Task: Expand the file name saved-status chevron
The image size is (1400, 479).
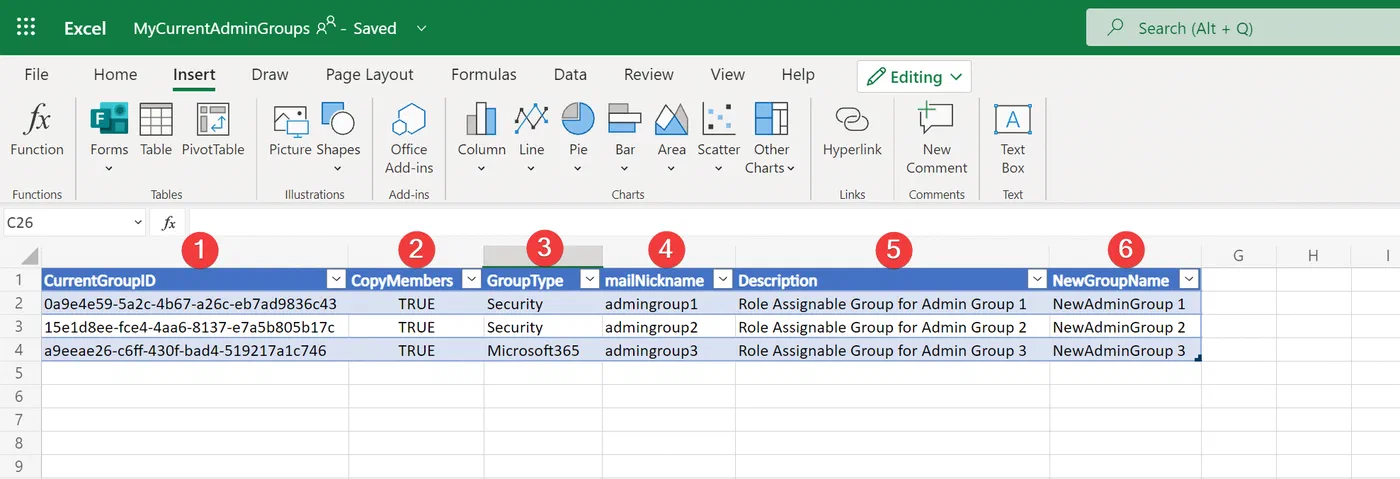Action: point(421,28)
